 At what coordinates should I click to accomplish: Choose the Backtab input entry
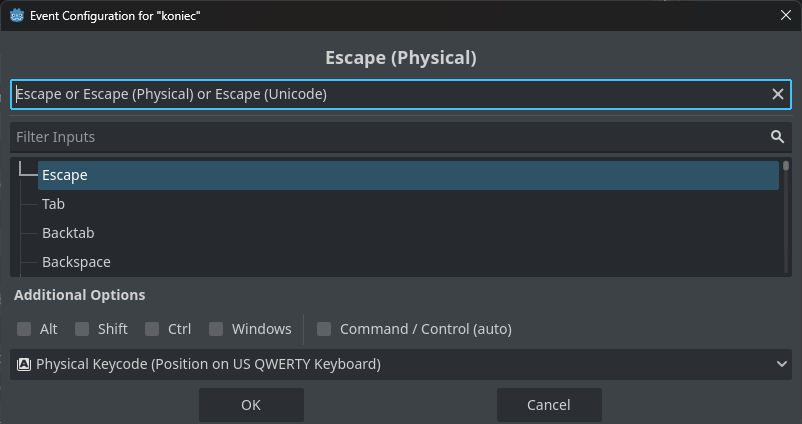click(x=68, y=233)
